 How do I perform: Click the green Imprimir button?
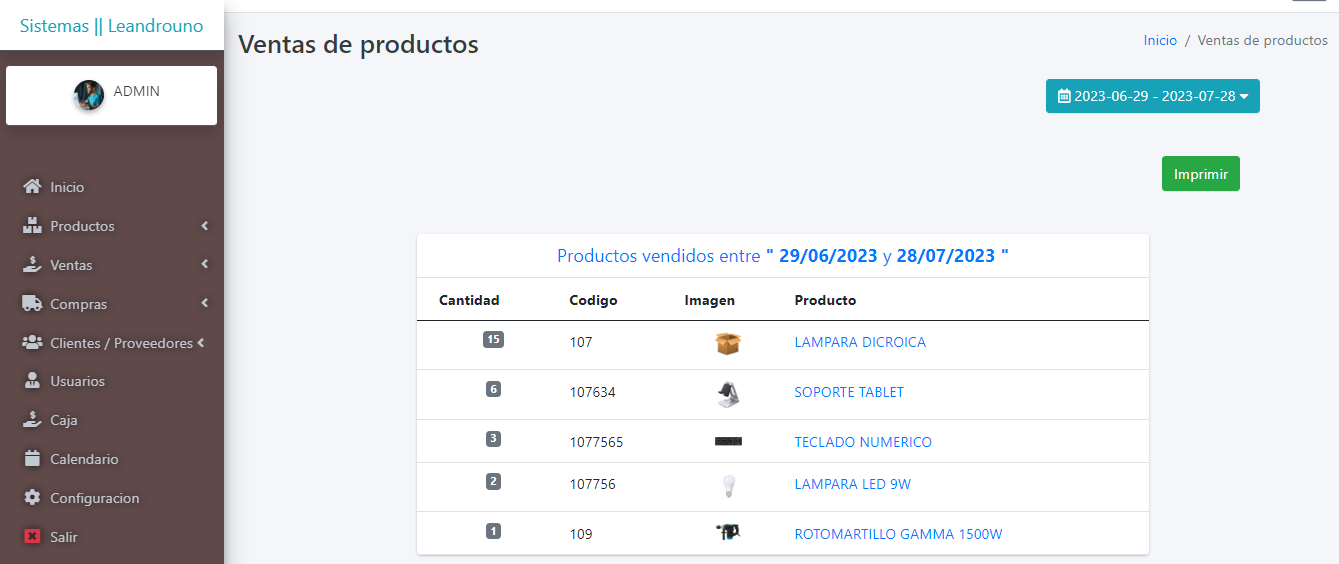pyautogui.click(x=1201, y=174)
